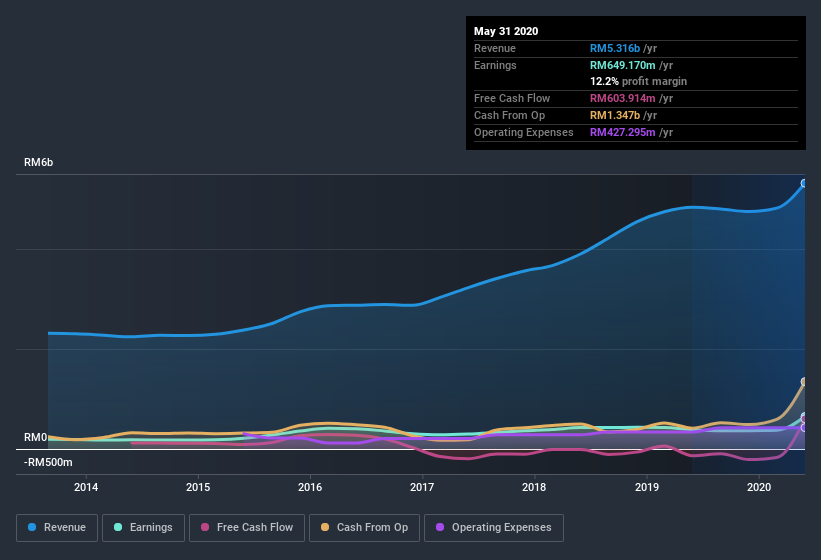The width and height of the screenshot is (821, 560).
Task: Click the 2017 x-axis label
Action: pyautogui.click(x=422, y=487)
